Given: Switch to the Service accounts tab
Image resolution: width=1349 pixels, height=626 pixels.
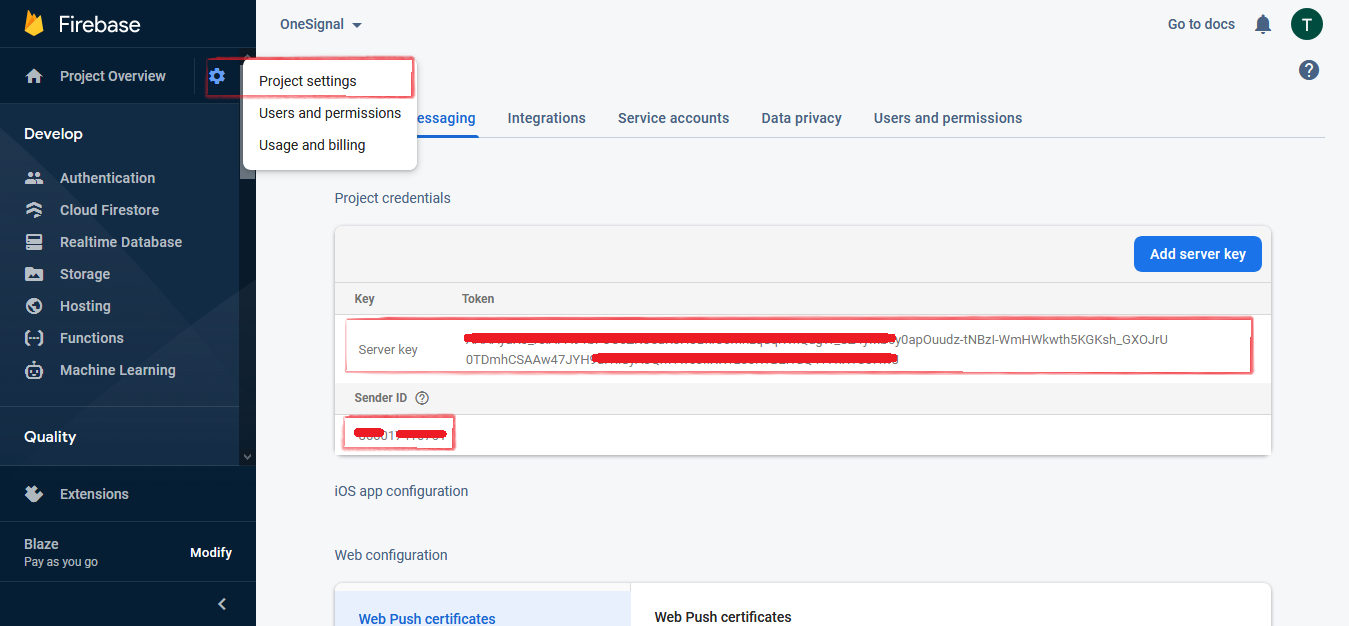Looking at the screenshot, I should click(x=673, y=118).
